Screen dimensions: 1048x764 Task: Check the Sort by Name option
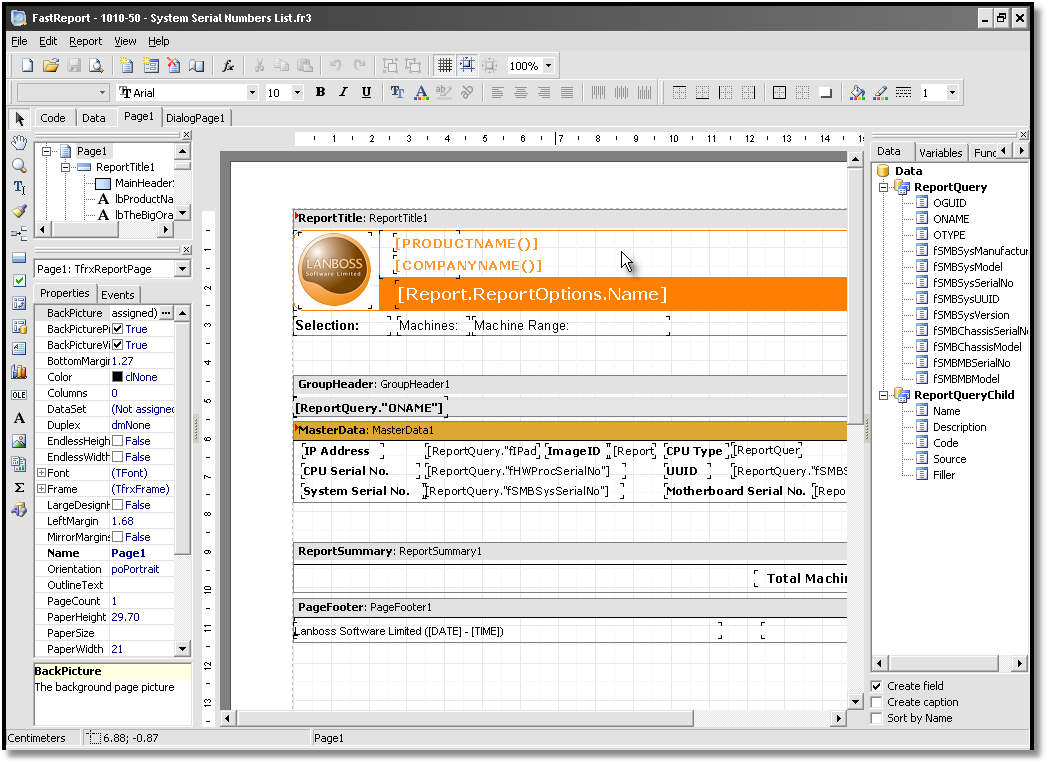tap(877, 718)
